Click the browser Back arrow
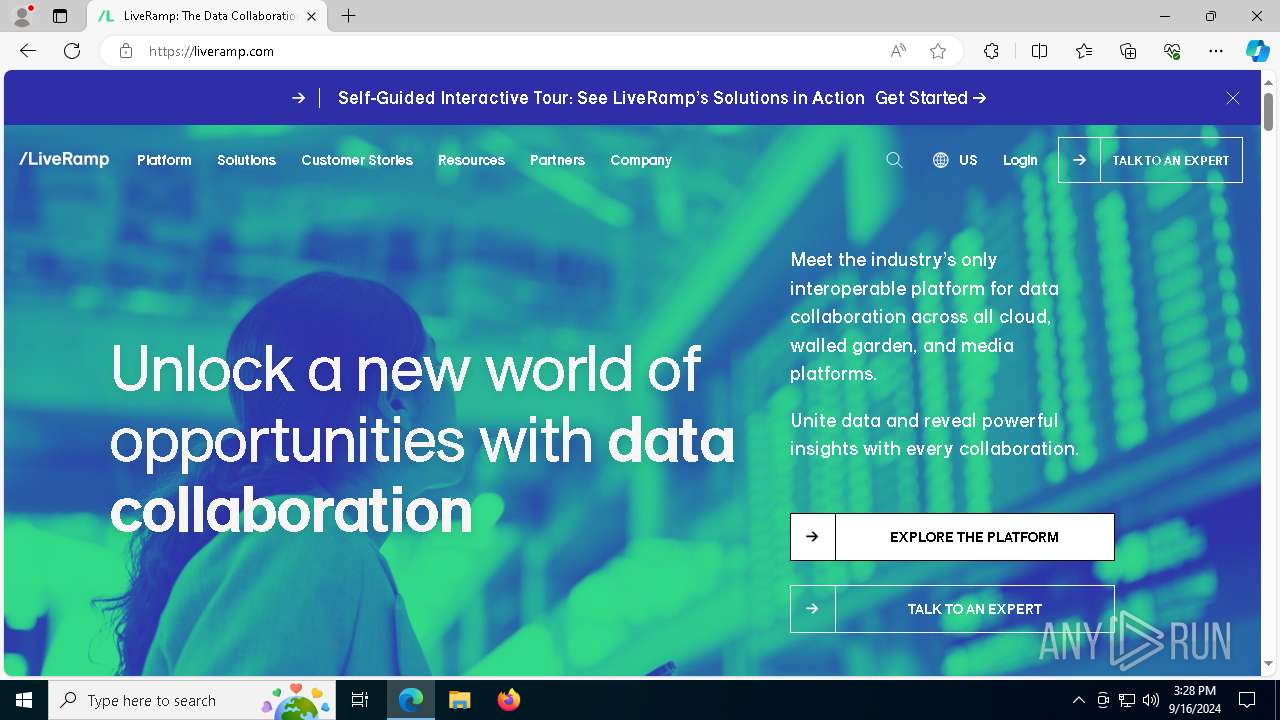The image size is (1280, 720). point(28,51)
